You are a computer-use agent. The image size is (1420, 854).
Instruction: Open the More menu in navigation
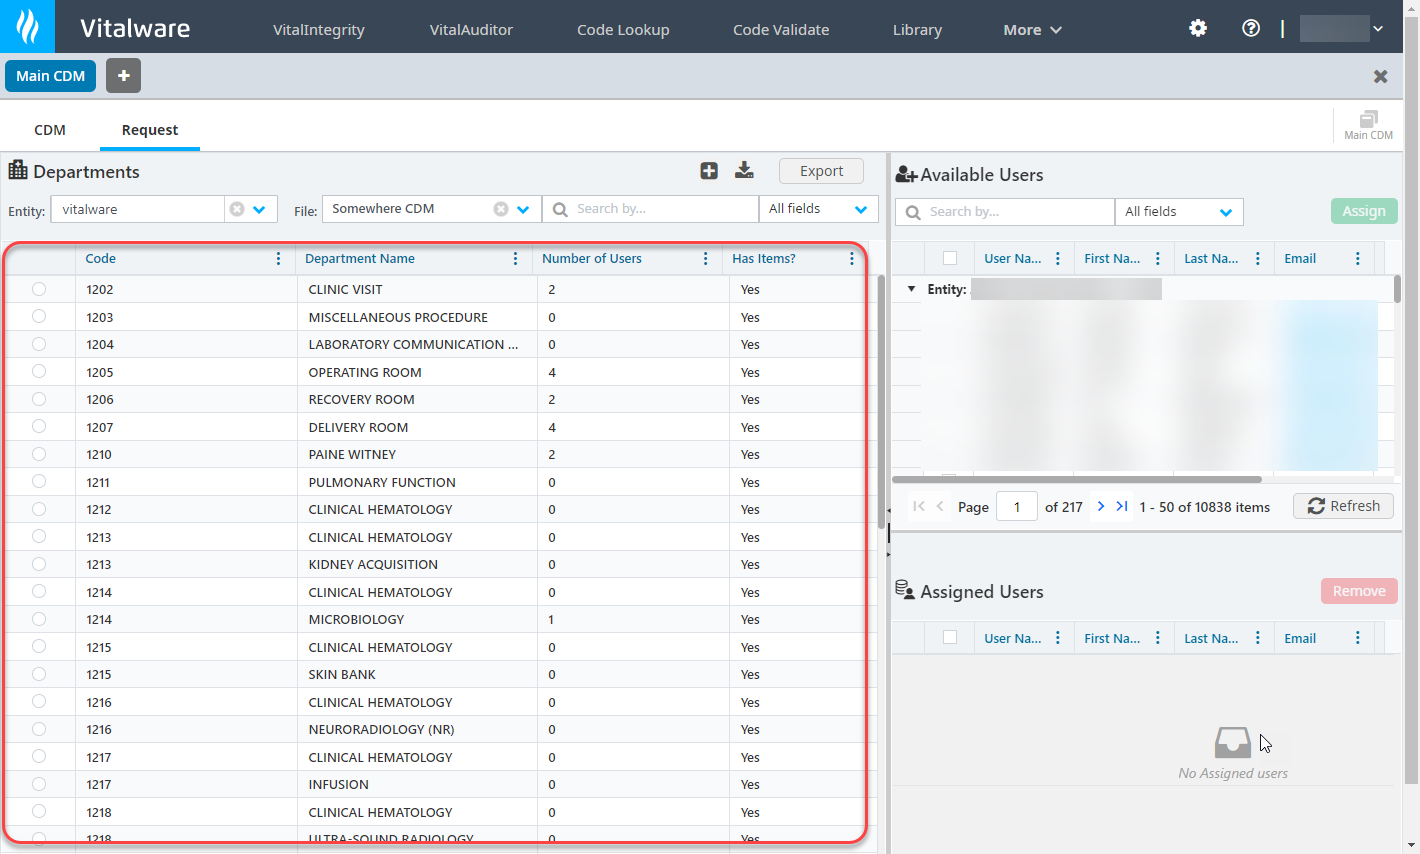[x=1032, y=30]
